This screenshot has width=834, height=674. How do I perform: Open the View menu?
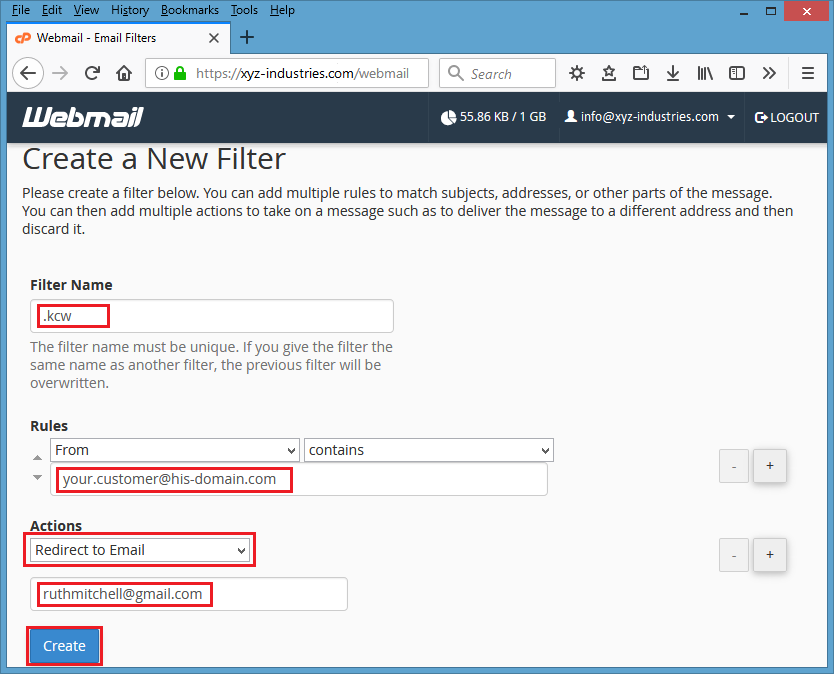(x=86, y=10)
